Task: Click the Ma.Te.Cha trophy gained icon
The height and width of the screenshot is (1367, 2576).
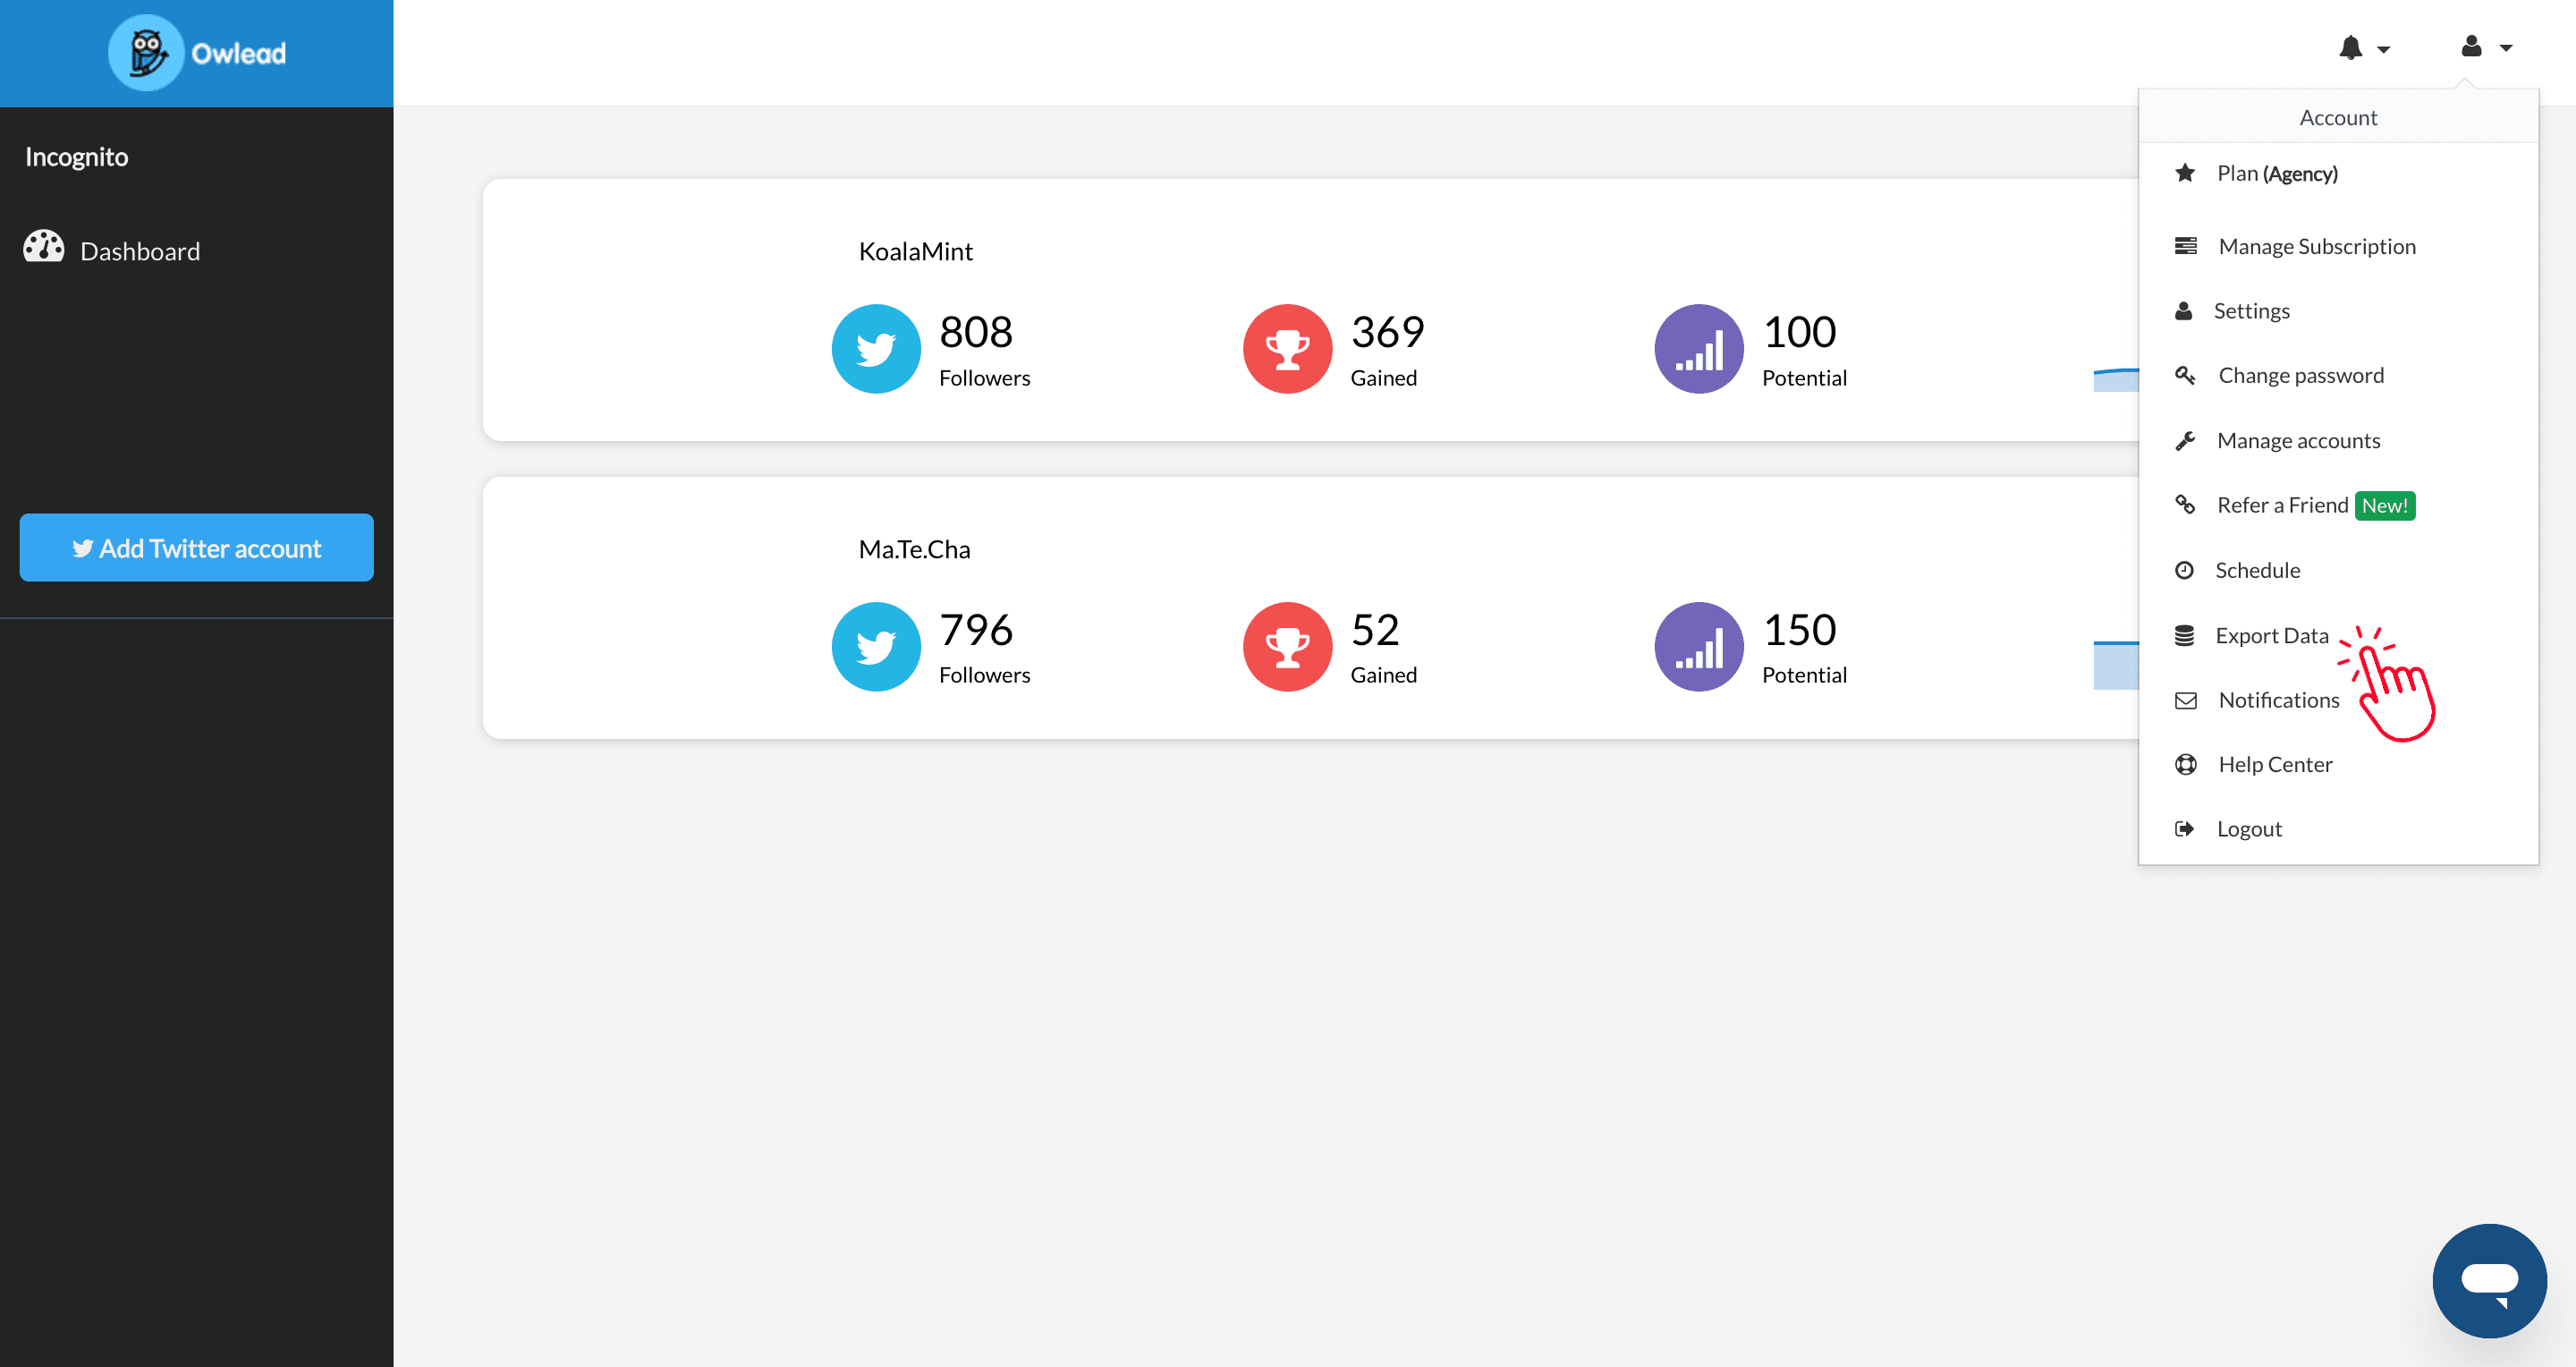Action: [1286, 646]
